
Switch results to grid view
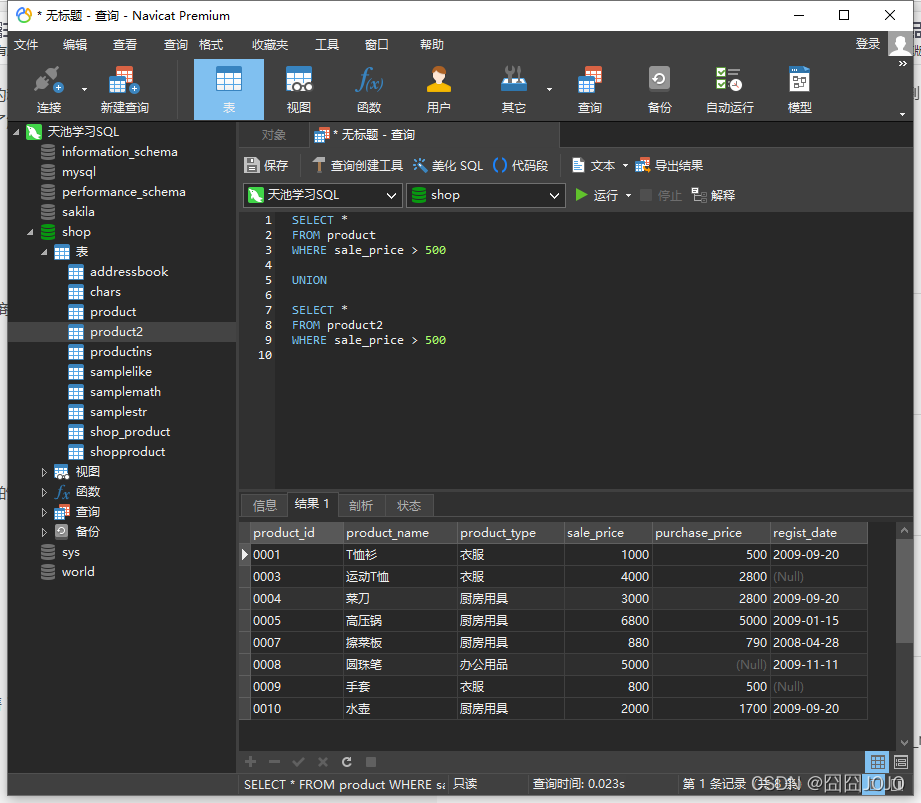click(878, 762)
